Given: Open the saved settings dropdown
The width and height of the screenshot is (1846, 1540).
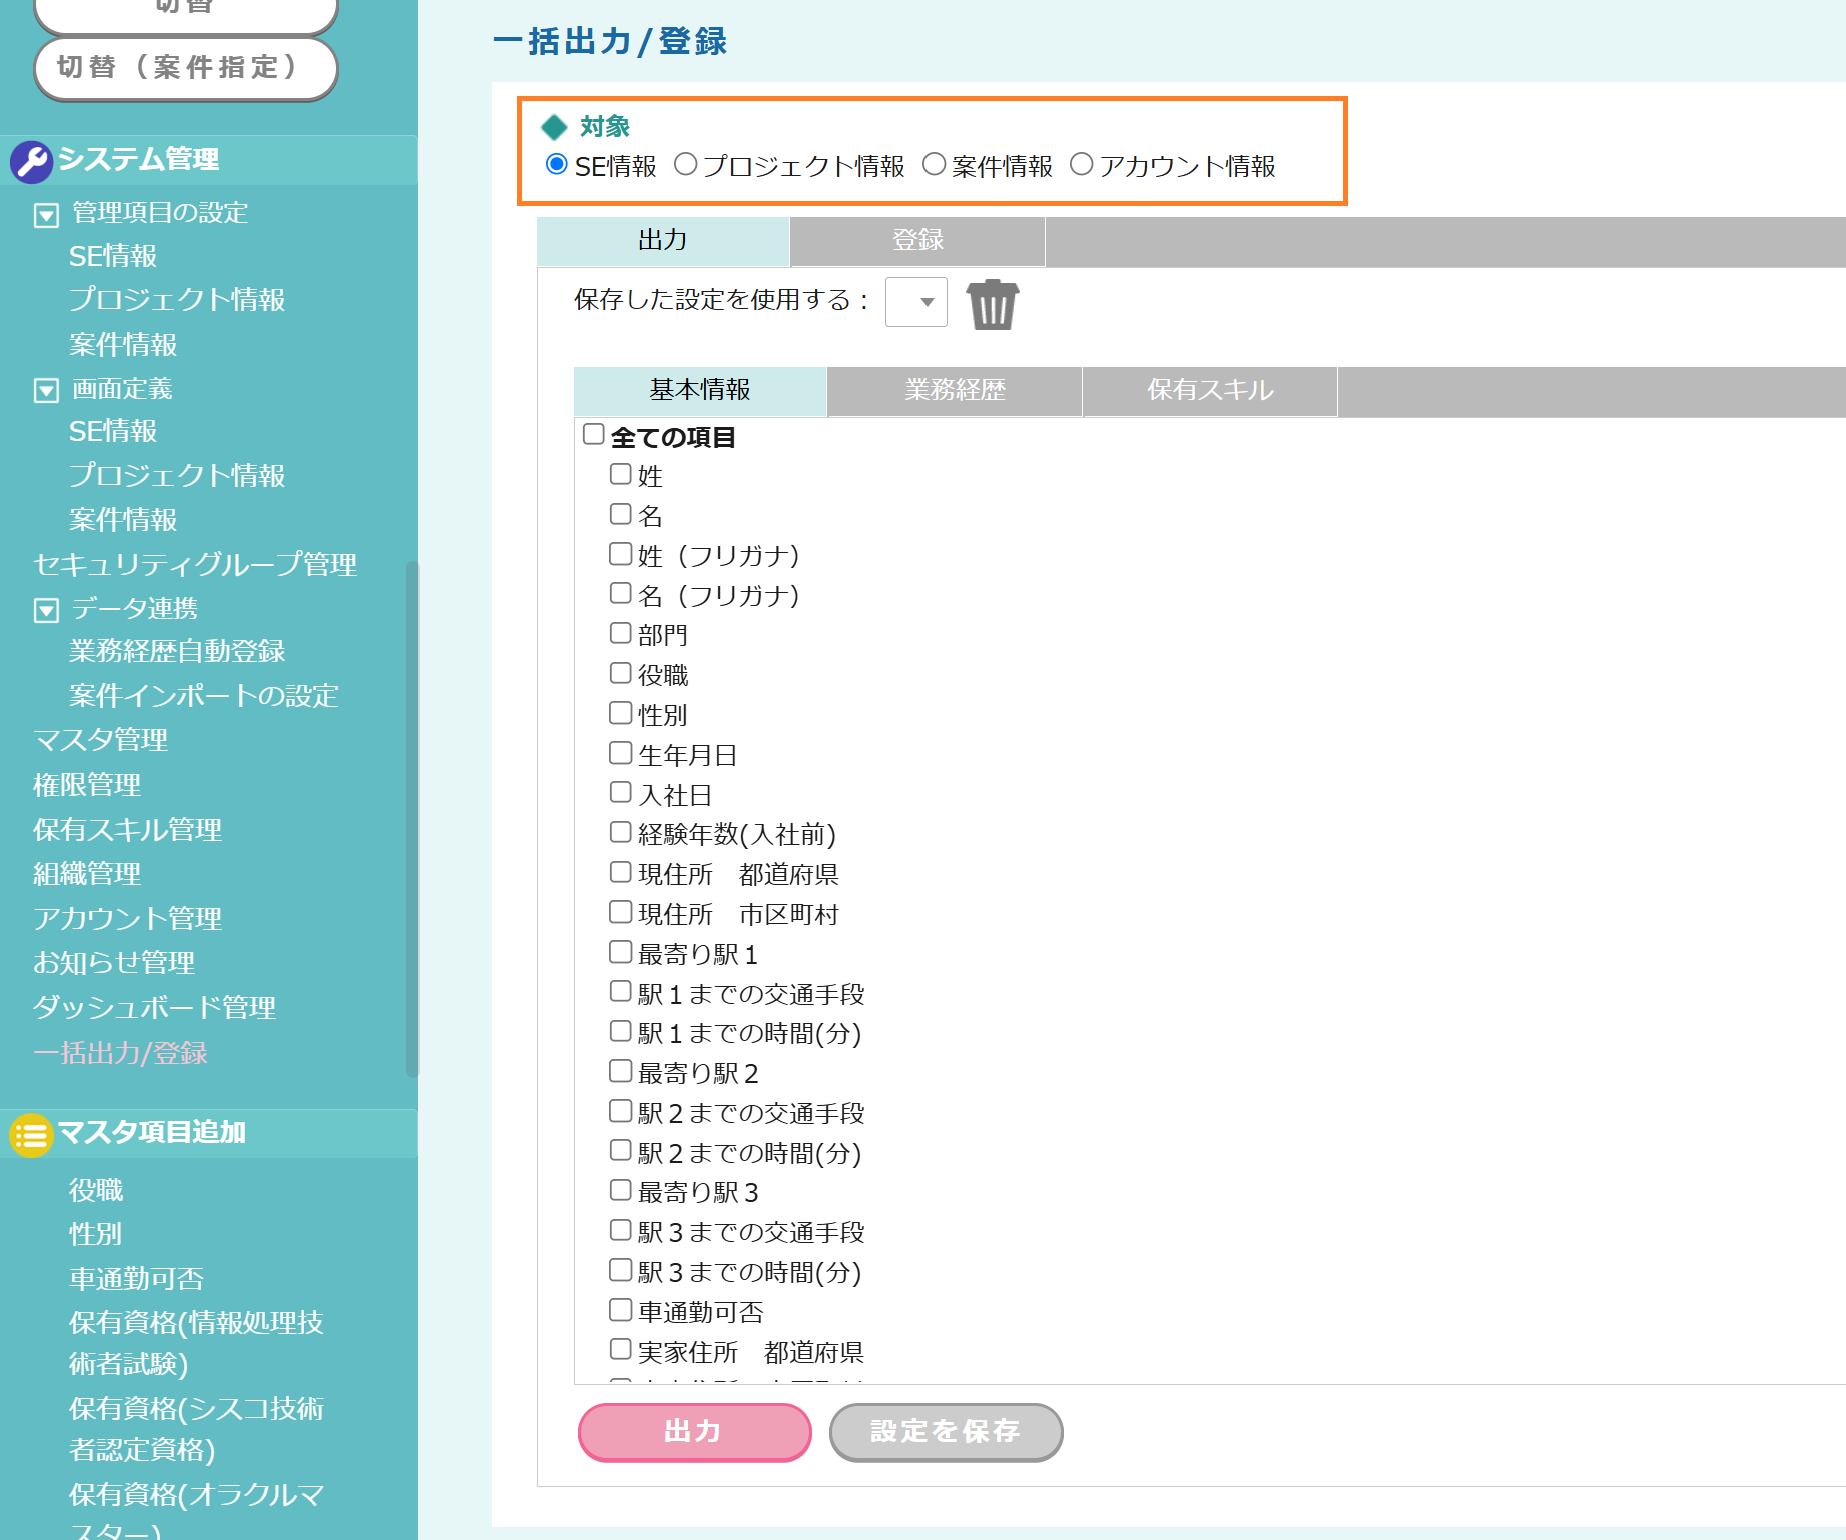Looking at the screenshot, I should coord(916,302).
